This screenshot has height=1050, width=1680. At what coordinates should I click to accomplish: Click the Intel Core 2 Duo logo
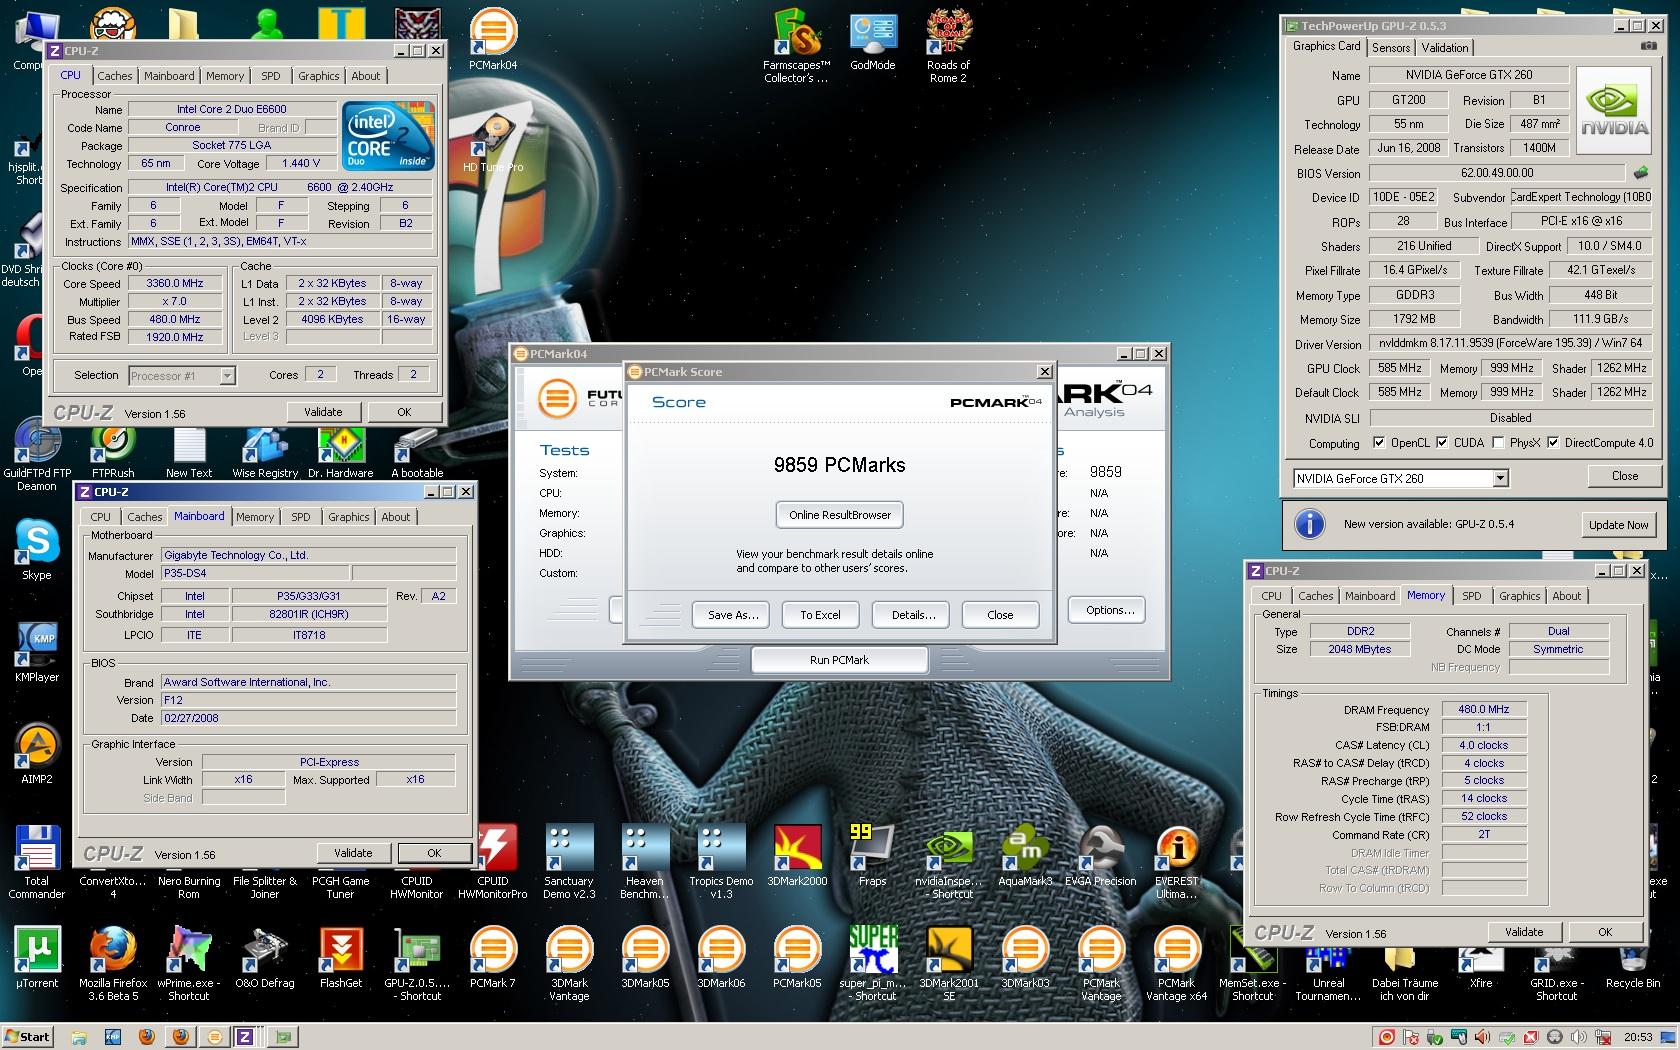click(x=388, y=135)
